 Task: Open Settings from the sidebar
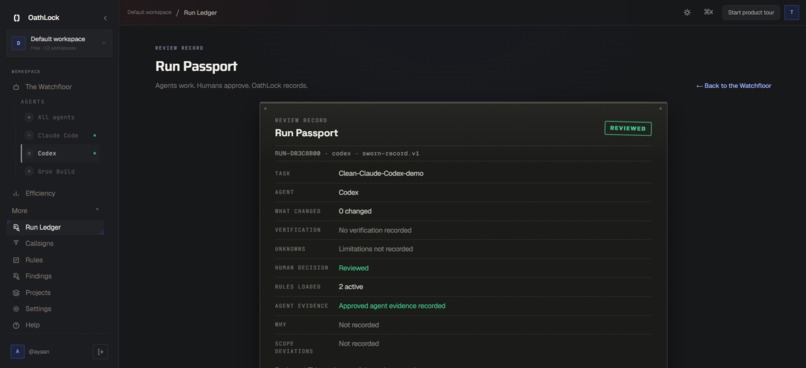pos(39,309)
